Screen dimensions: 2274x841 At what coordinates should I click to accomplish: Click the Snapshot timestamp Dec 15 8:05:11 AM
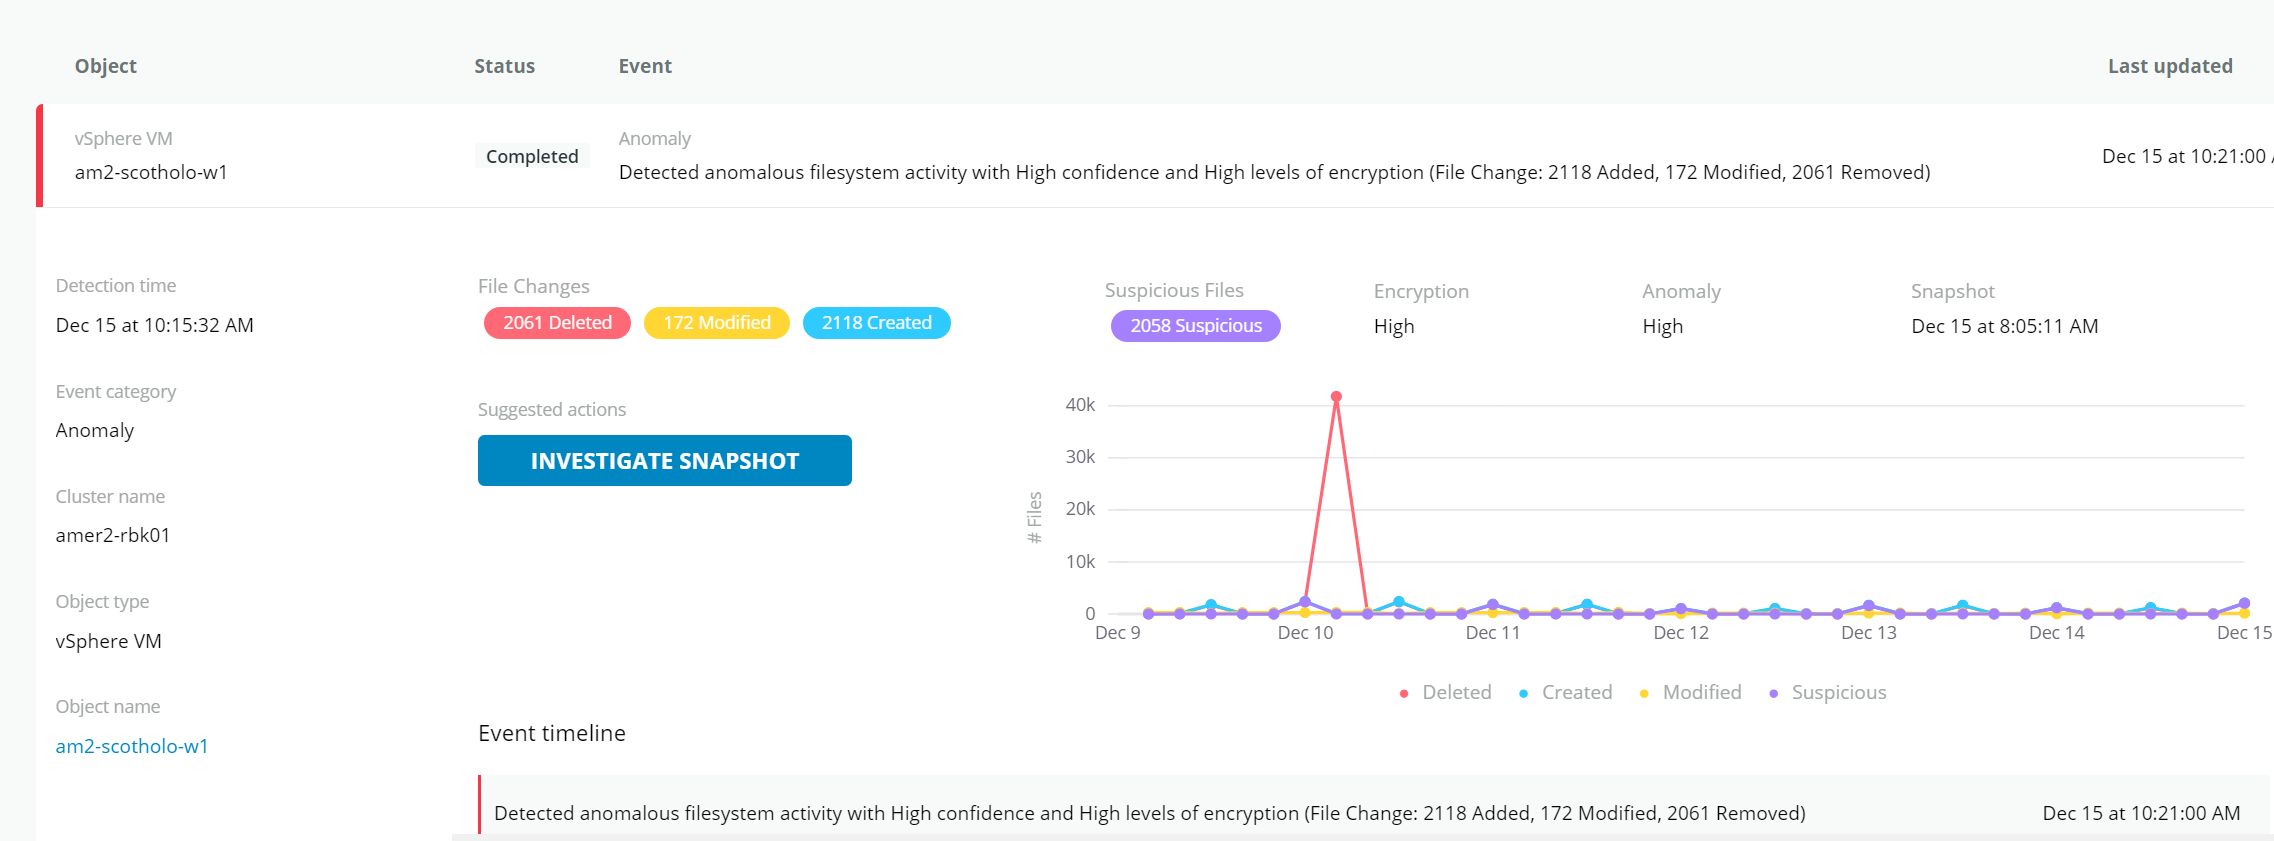pos(2004,326)
